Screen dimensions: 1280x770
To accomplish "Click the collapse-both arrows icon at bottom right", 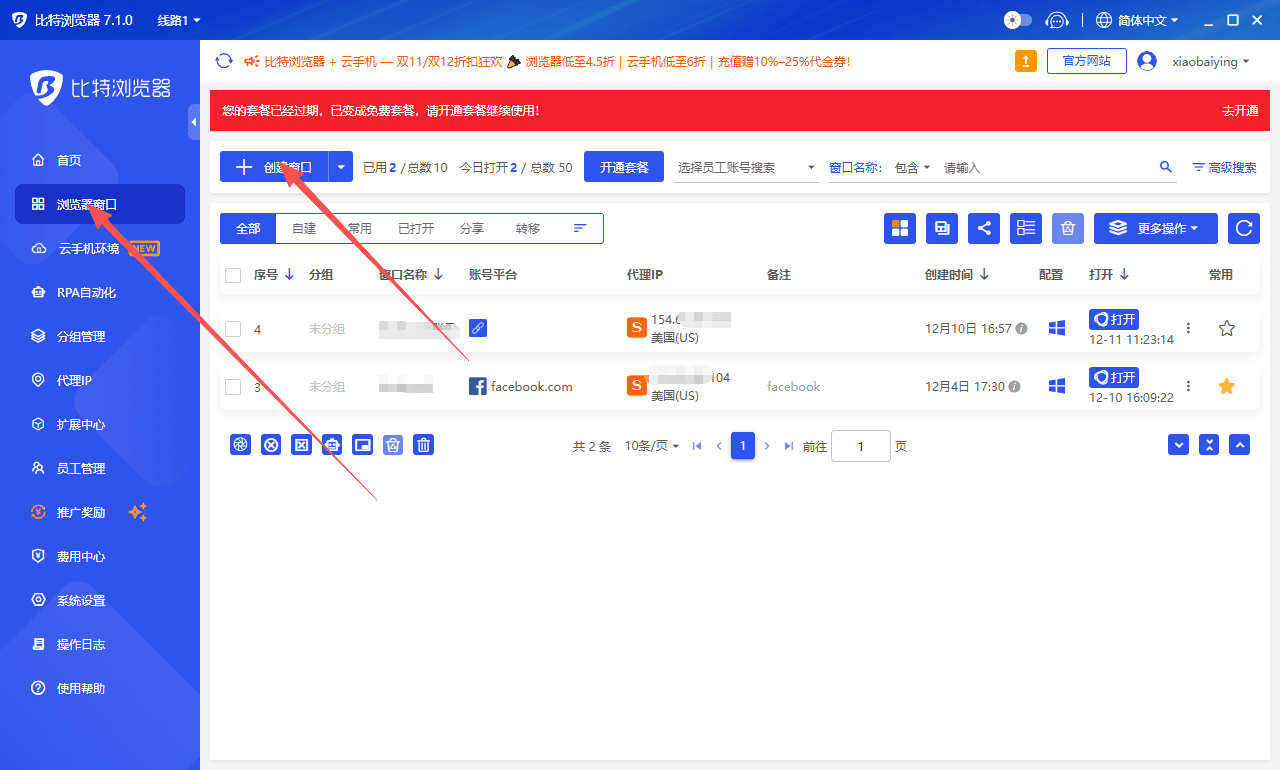I will [x=1210, y=445].
